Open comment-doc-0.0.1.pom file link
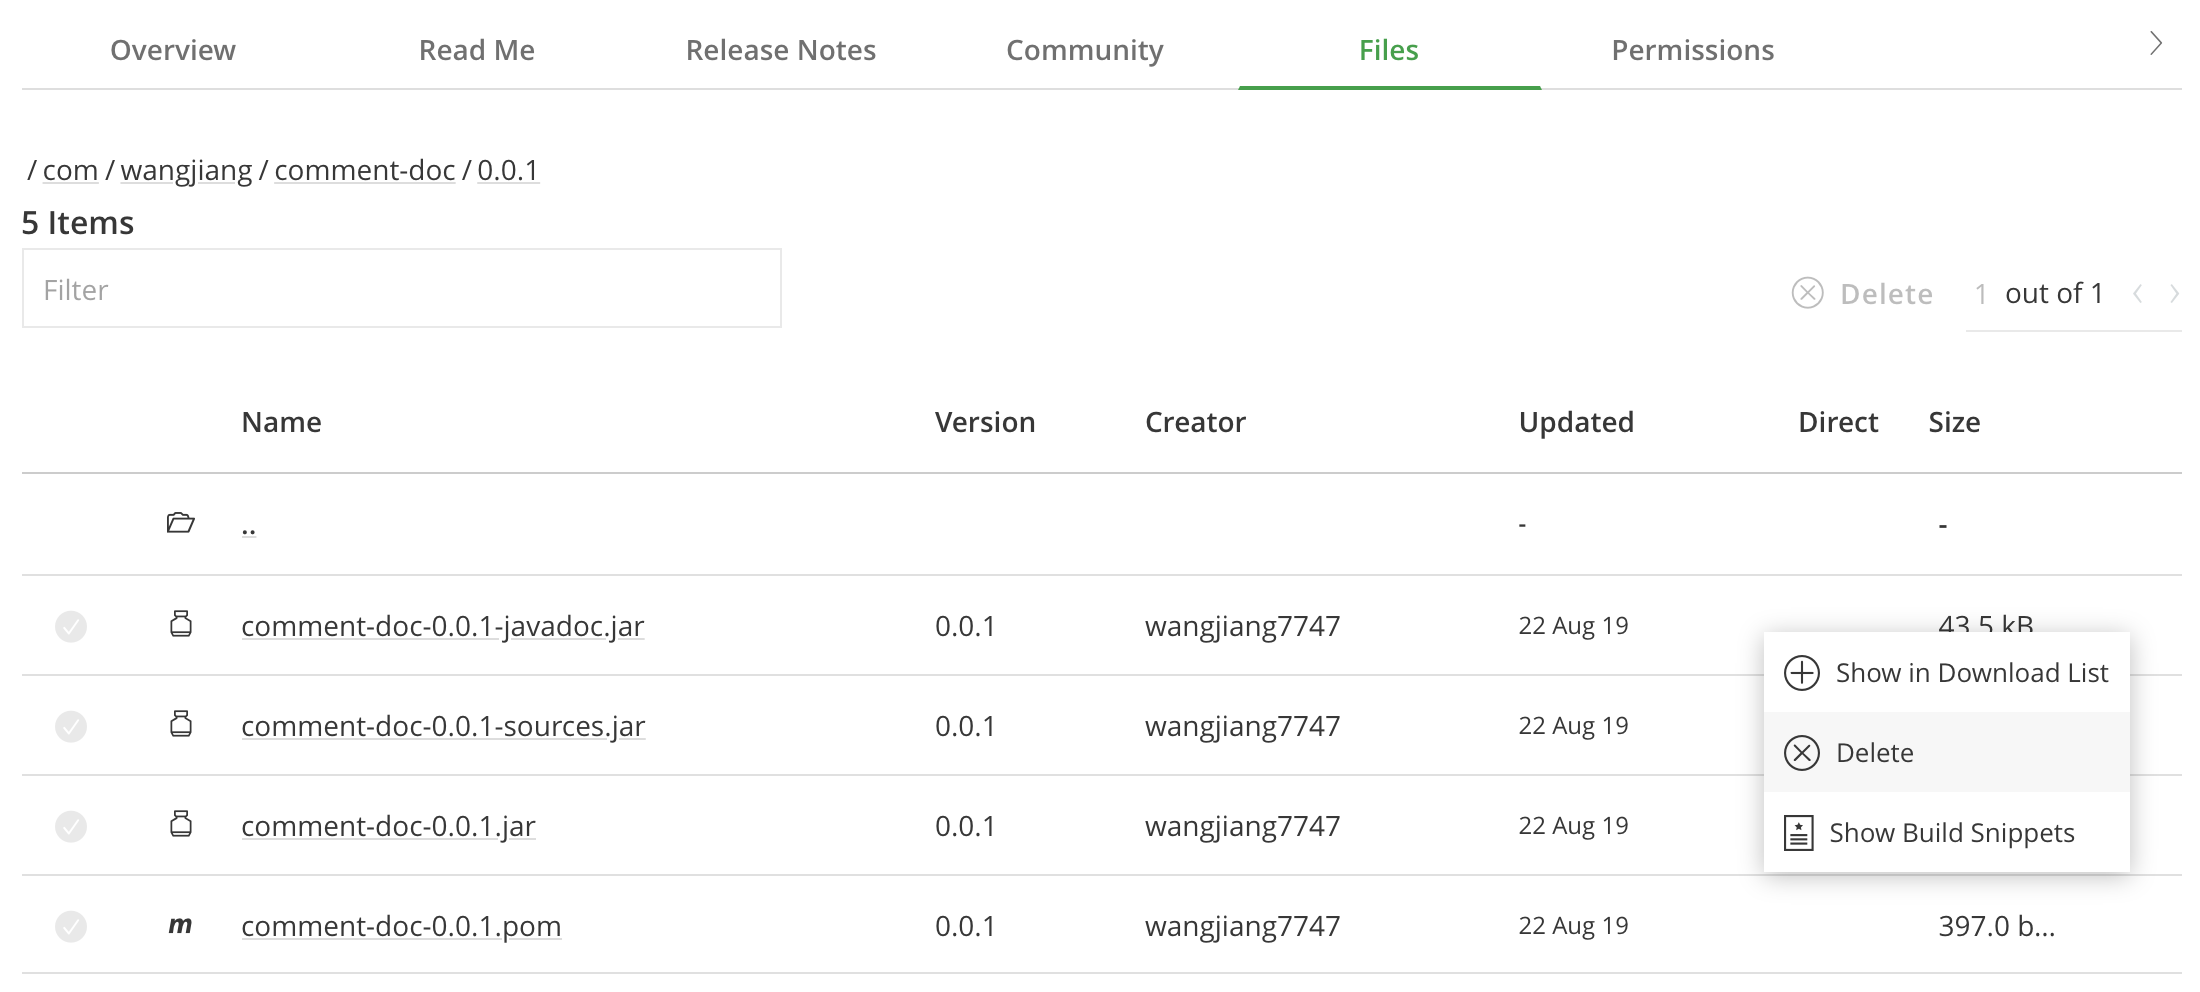The image size is (2200, 992). [x=401, y=926]
